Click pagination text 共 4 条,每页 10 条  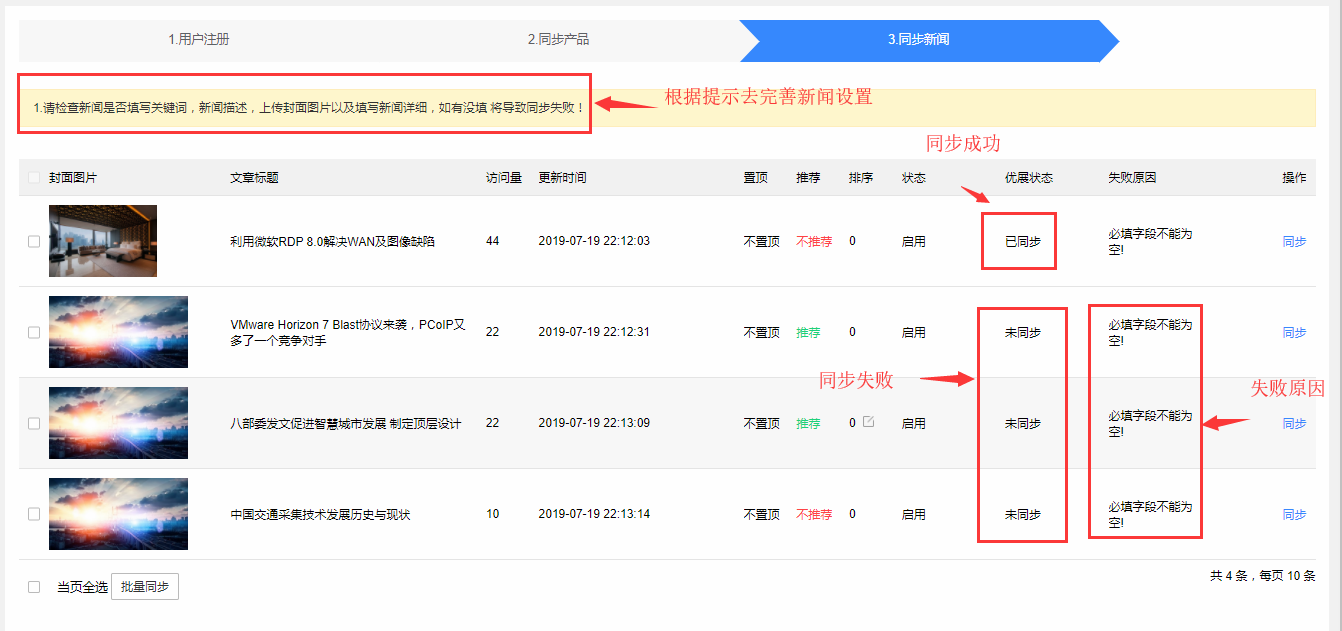[1262, 576]
